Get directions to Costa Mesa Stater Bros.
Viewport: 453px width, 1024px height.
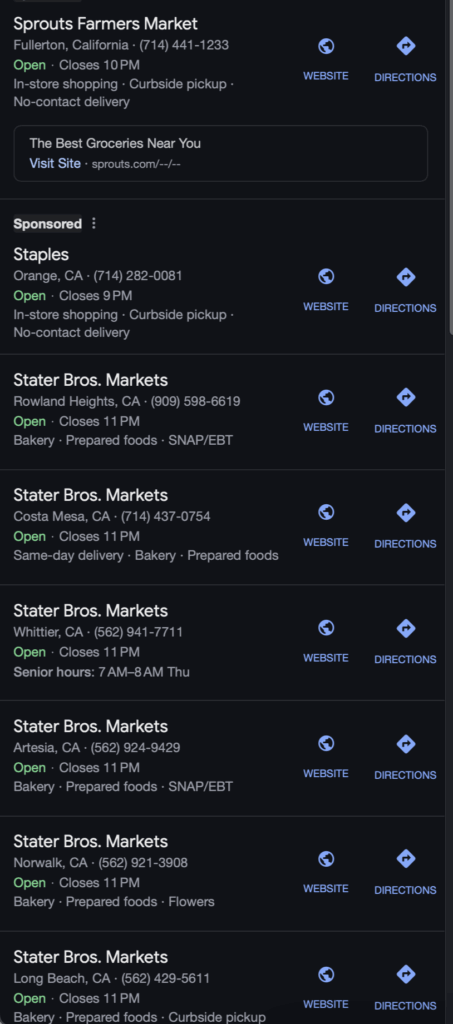tap(405, 526)
